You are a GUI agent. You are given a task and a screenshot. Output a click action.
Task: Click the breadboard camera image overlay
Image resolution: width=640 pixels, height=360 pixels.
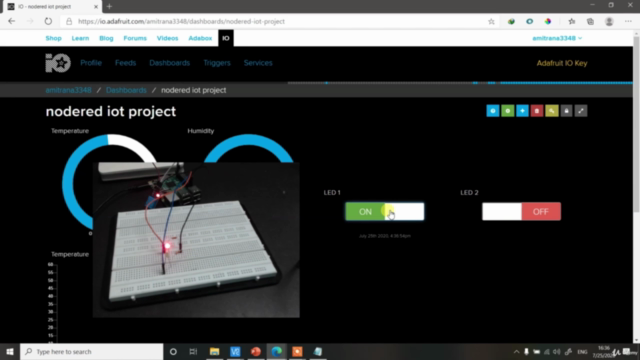[196, 240]
